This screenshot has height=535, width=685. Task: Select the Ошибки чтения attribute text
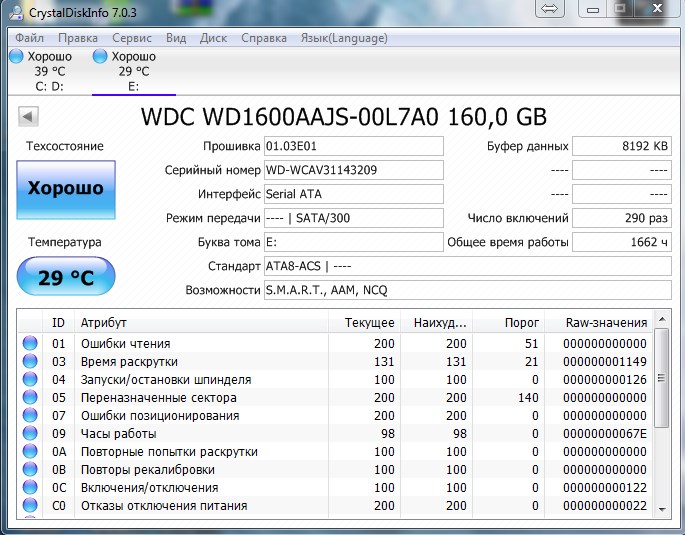125,344
